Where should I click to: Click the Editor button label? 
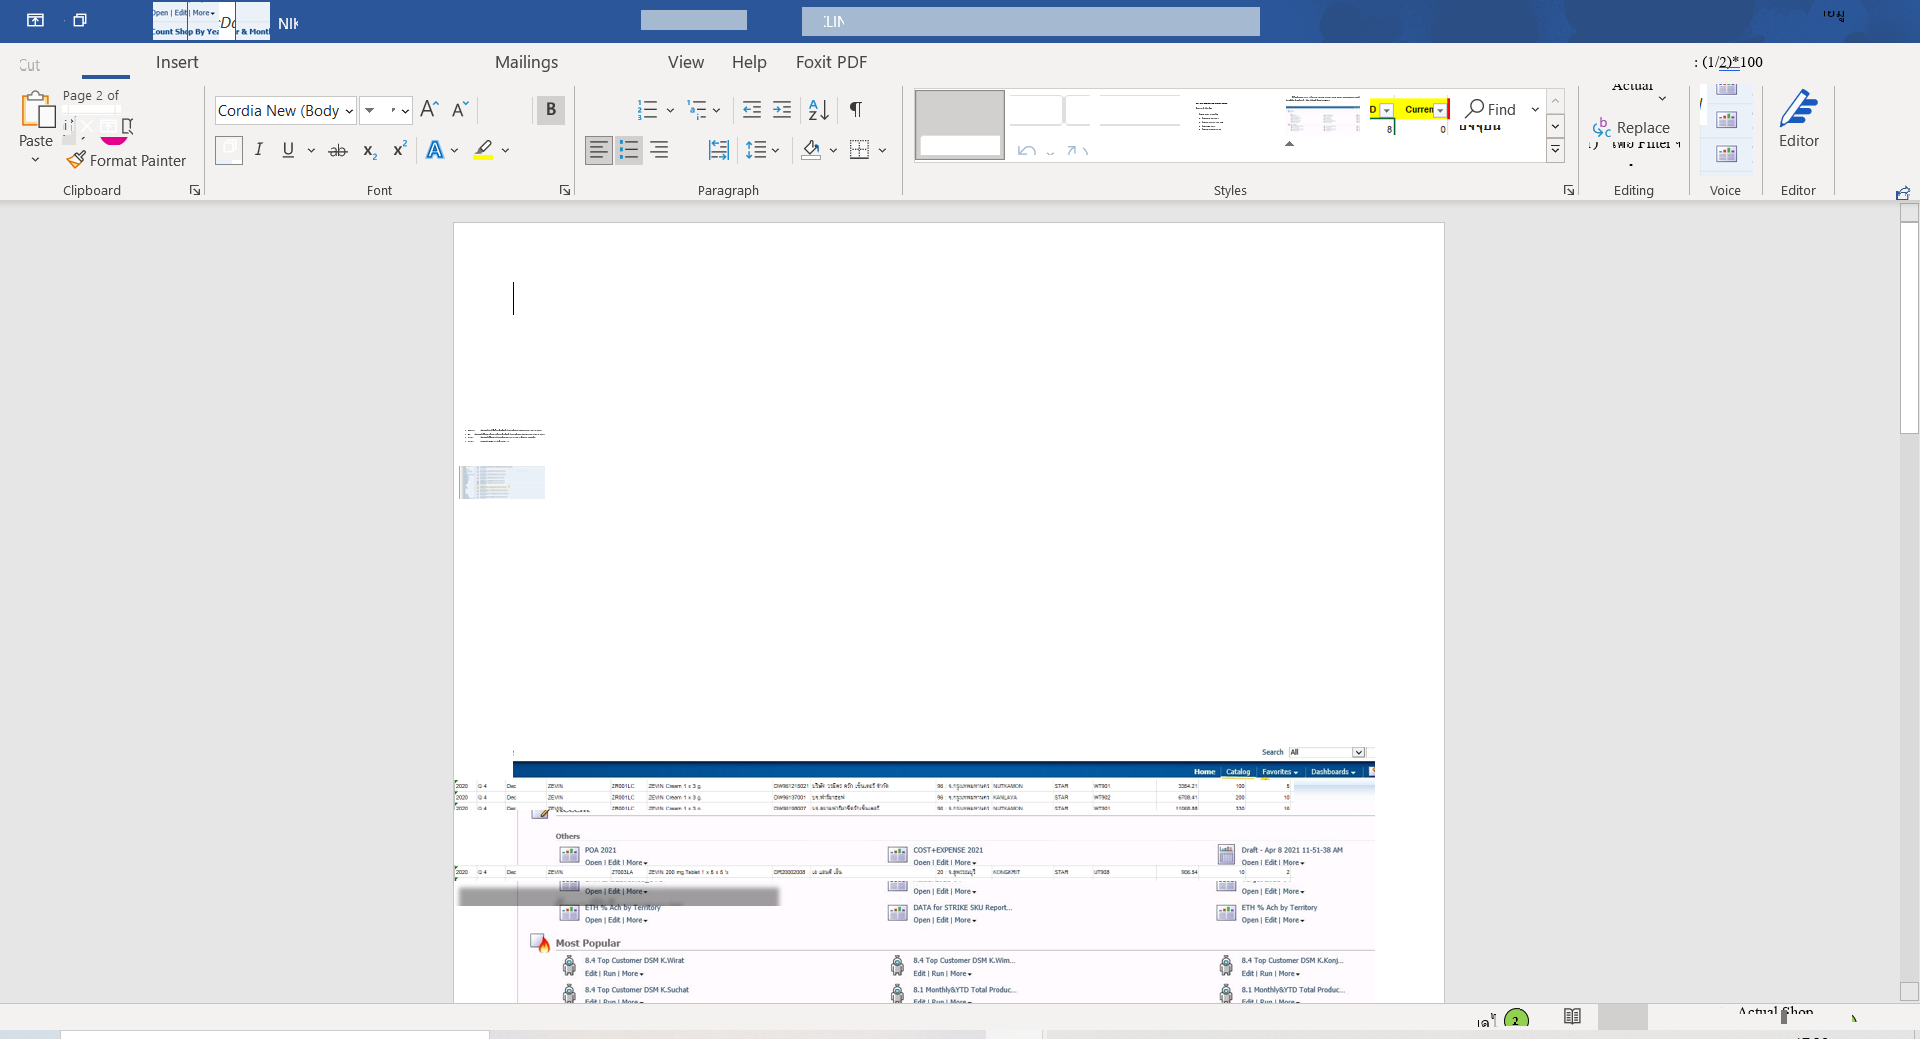[x=1798, y=141]
